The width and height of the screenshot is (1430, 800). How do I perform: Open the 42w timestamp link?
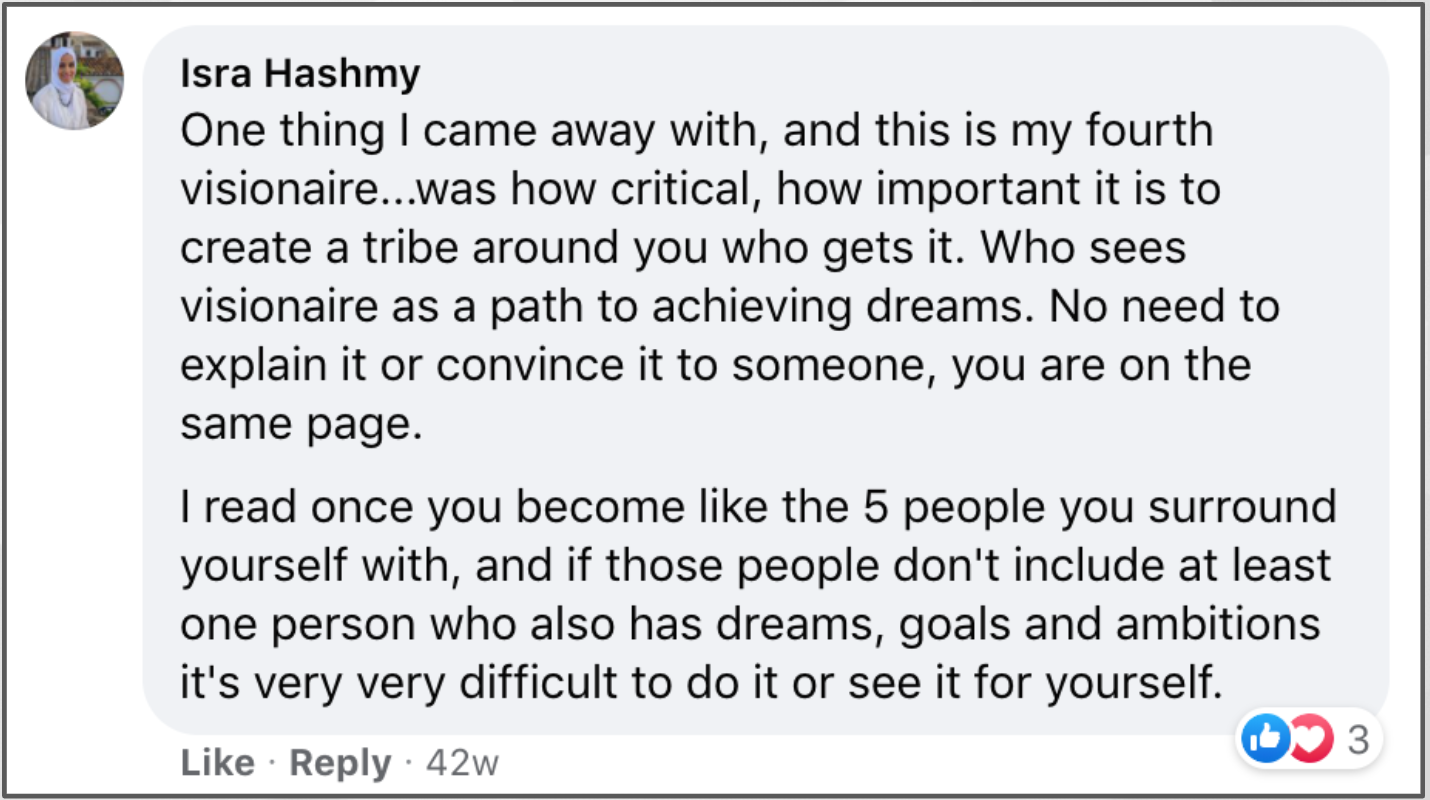pos(462,764)
